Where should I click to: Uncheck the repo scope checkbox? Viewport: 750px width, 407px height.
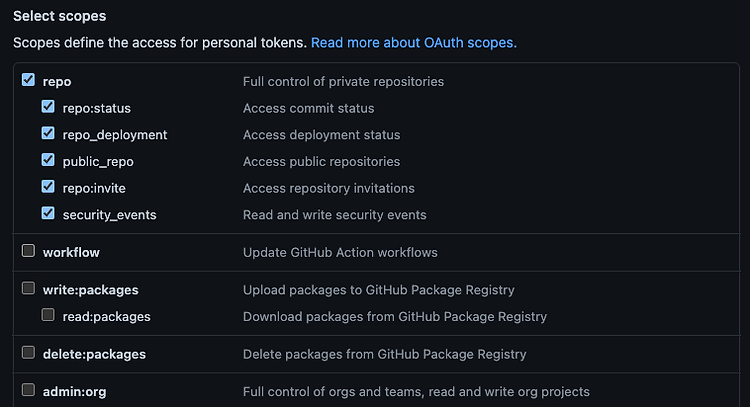pyautogui.click(x=28, y=80)
